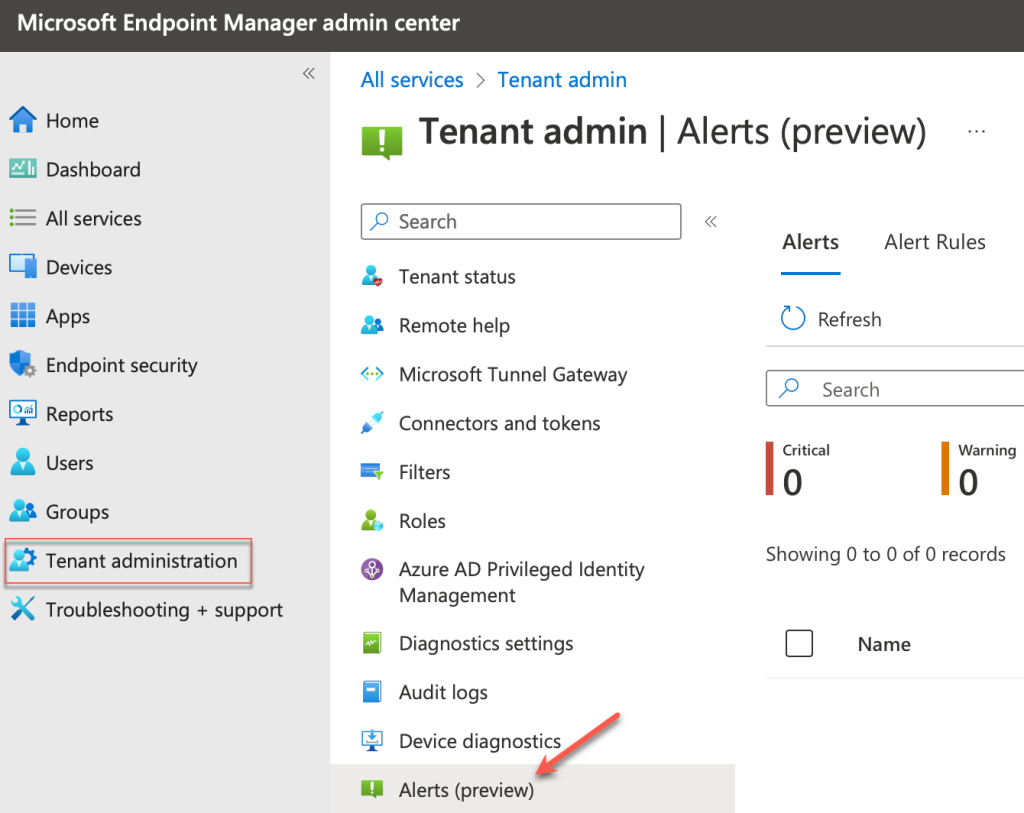Open Troubleshooting + support
Viewport: 1024px width, 813px height.
[164, 610]
